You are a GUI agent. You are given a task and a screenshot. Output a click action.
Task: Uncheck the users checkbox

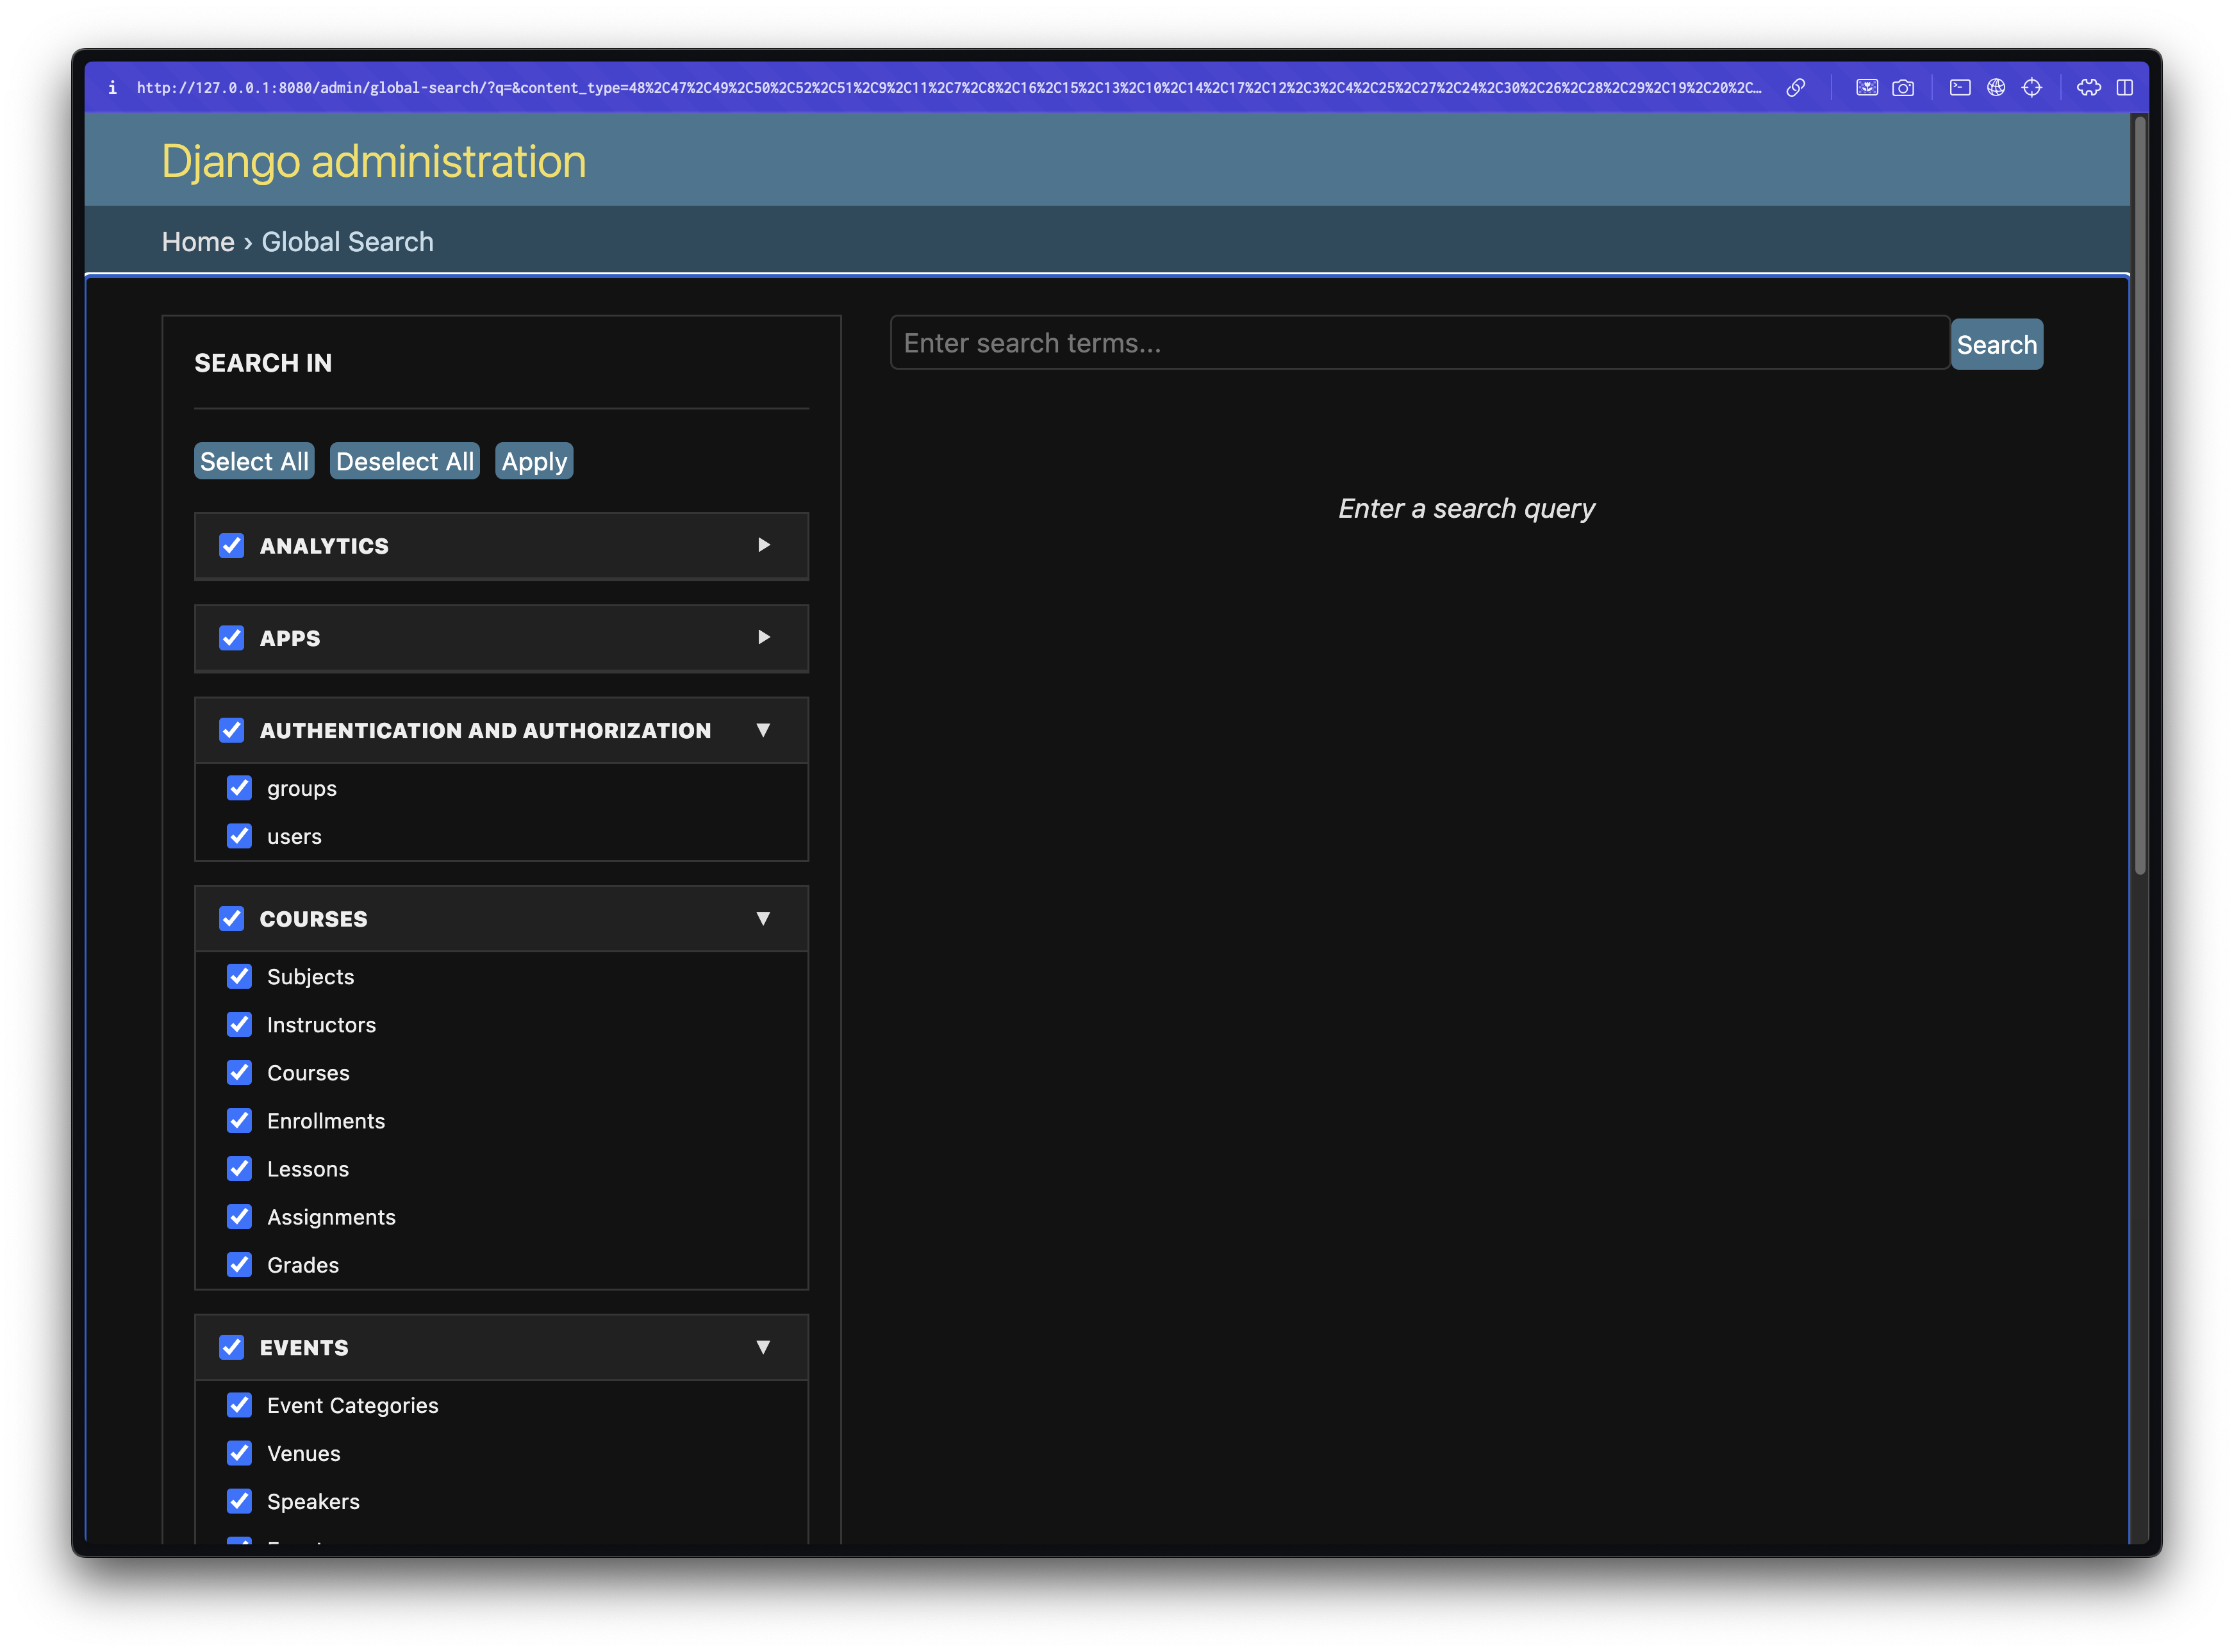coord(239,836)
